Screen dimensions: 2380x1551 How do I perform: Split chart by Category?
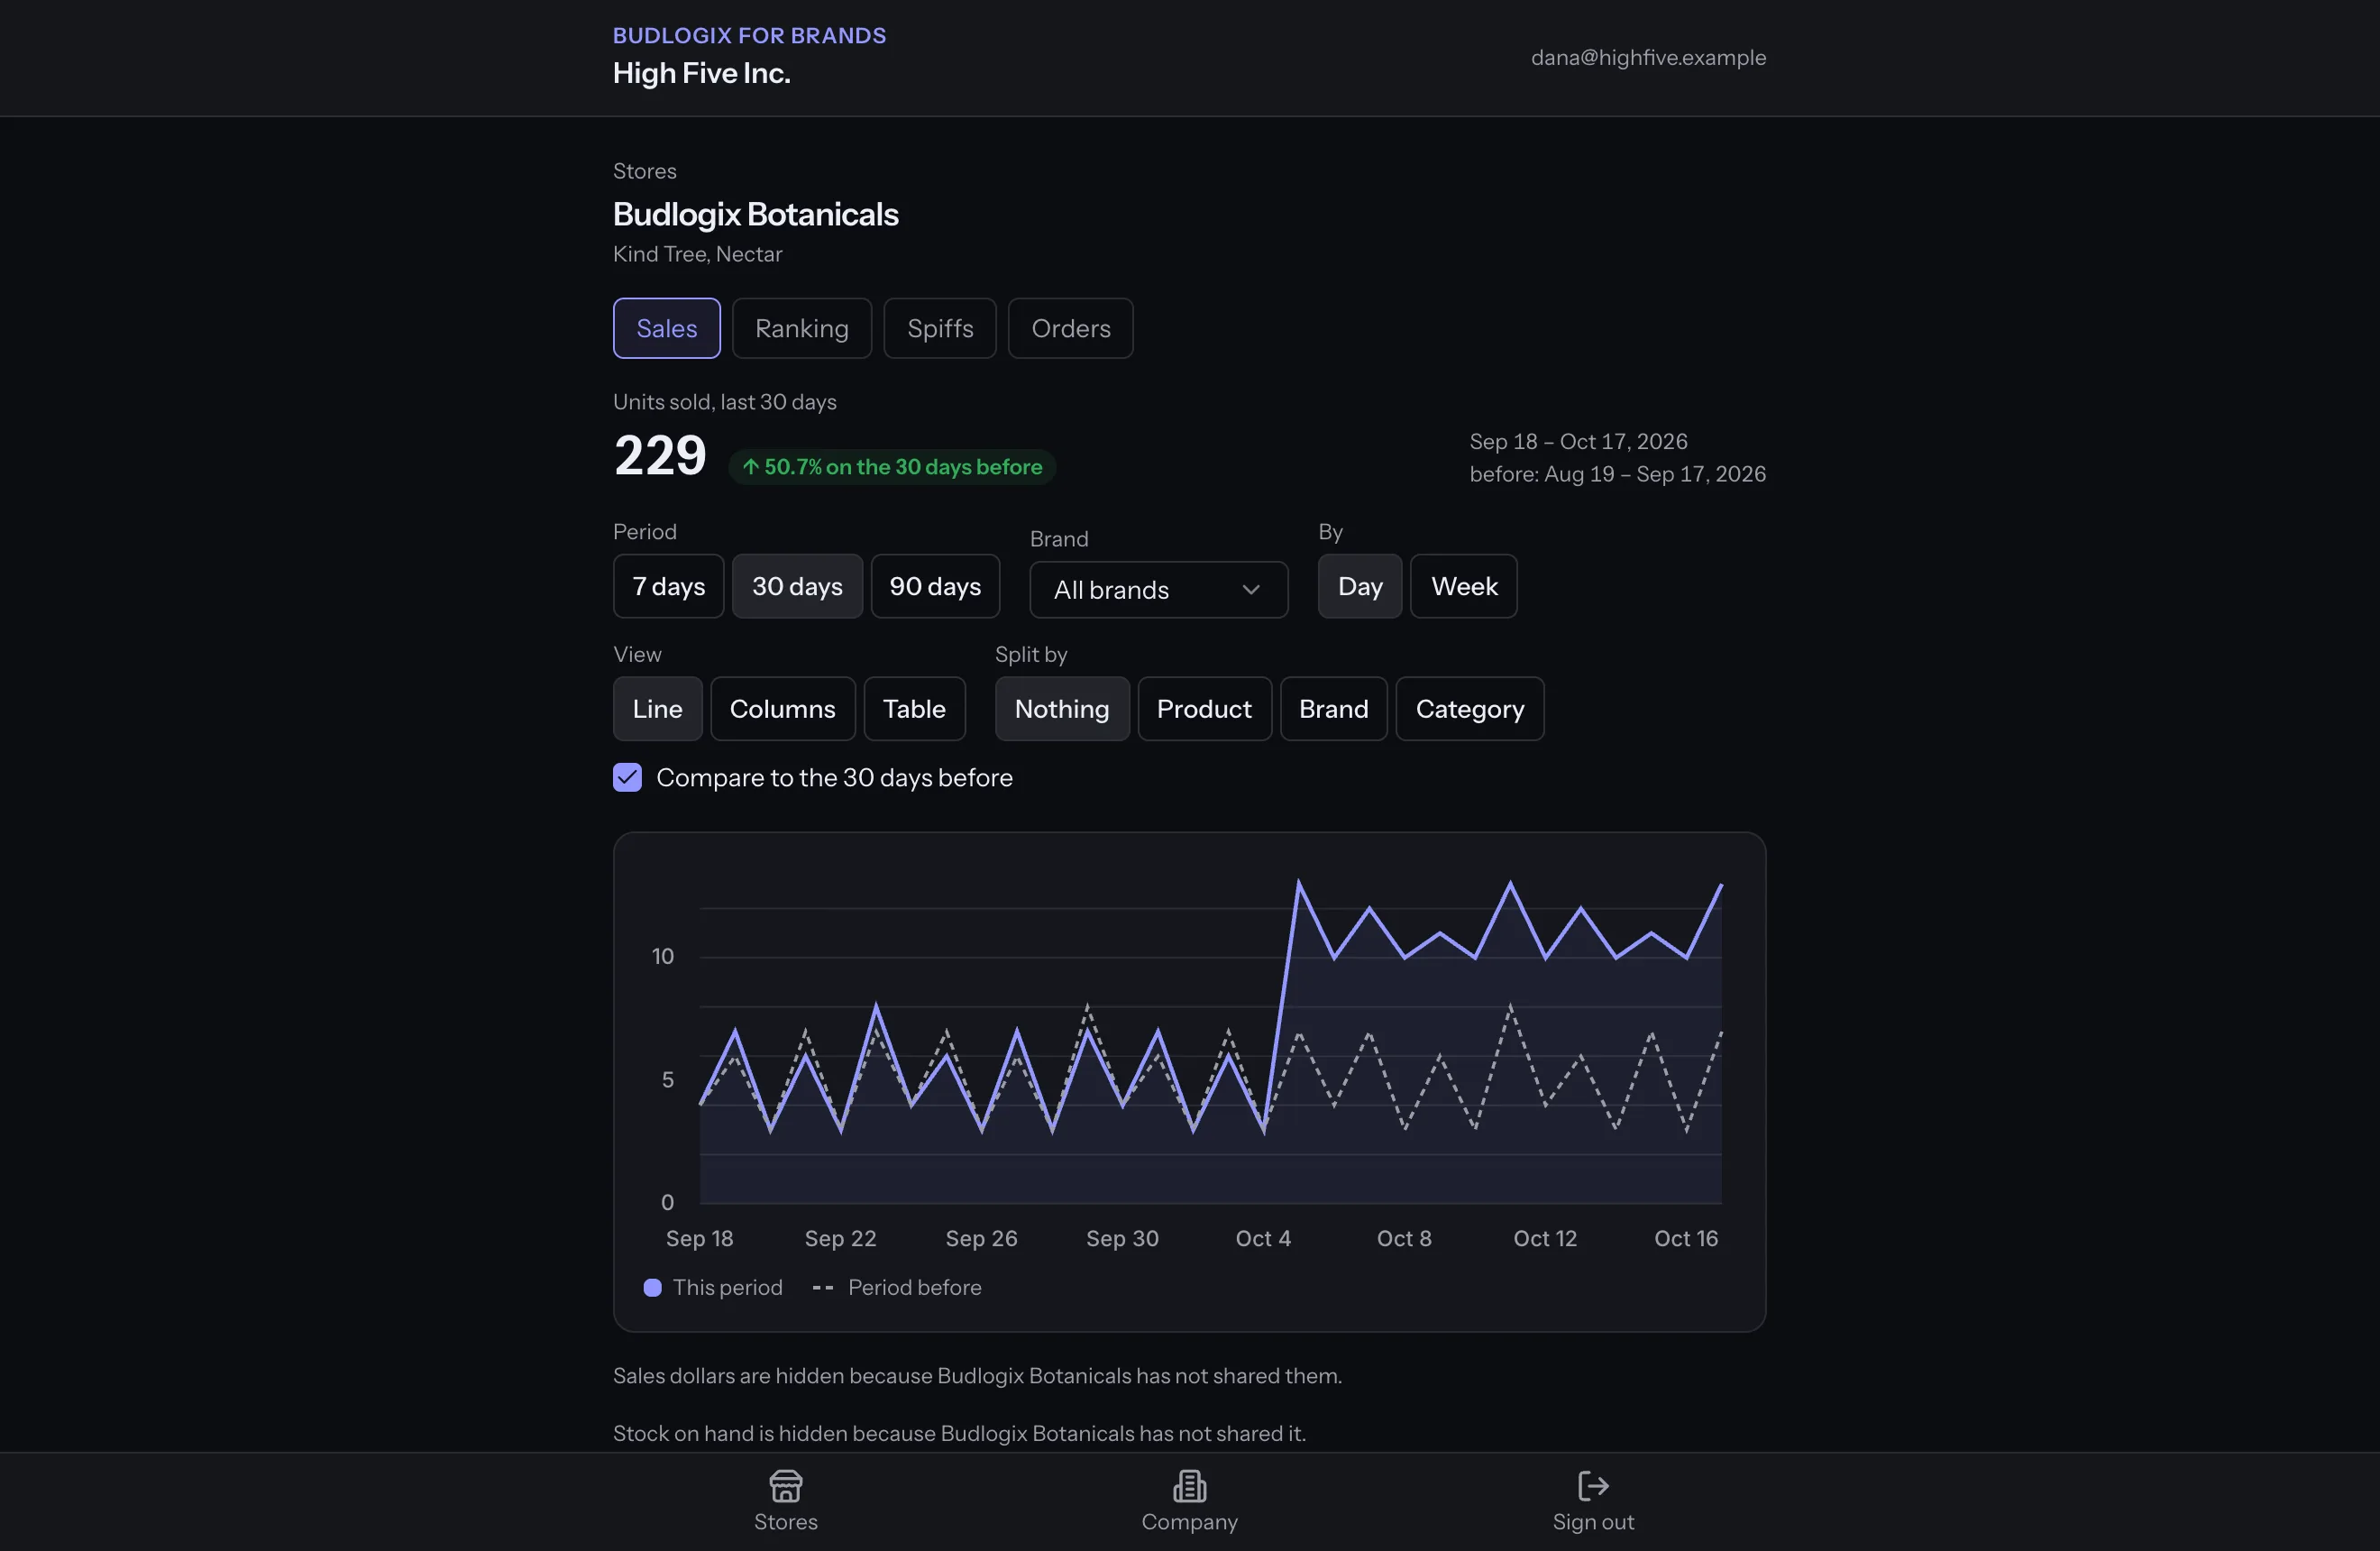(x=1470, y=709)
